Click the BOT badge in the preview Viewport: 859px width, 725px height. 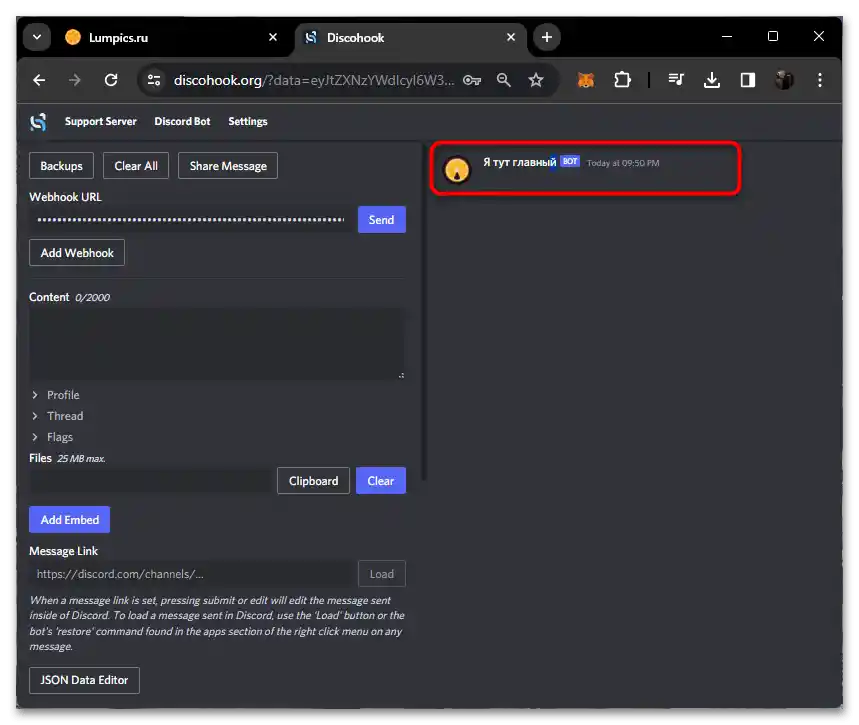pos(570,162)
